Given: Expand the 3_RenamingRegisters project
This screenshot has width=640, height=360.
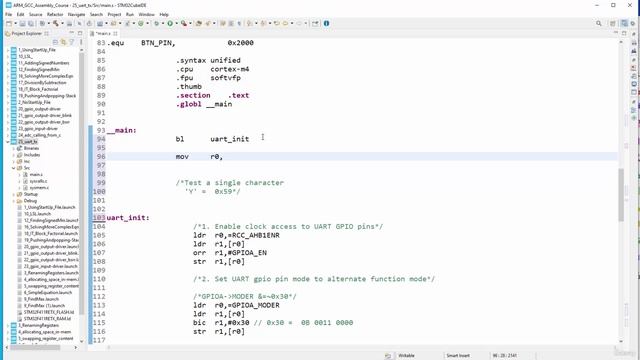Looking at the screenshot, I should tap(8, 325).
